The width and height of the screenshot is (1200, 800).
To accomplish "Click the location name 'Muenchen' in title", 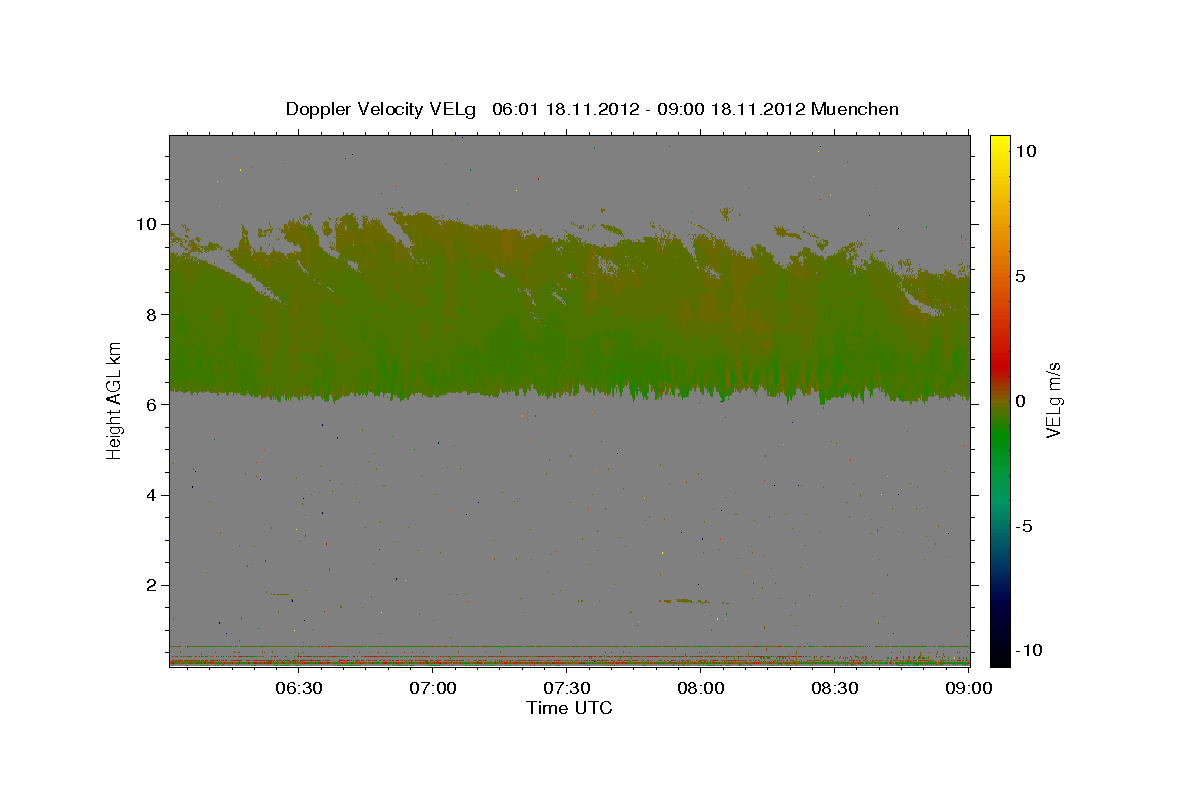I will pyautogui.click(x=855, y=109).
